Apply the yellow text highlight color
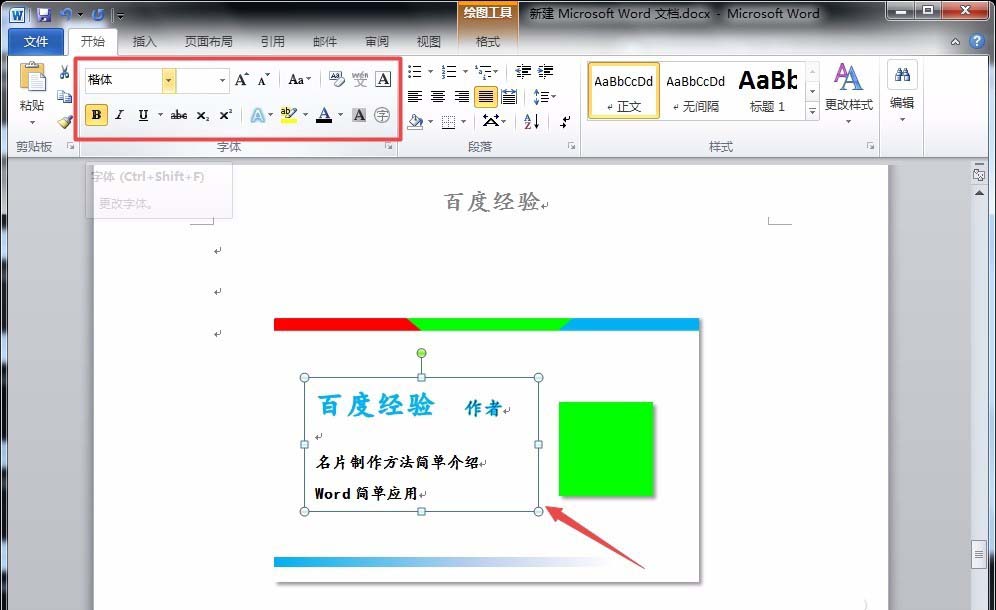Screen dimensions: 996x610 point(289,115)
